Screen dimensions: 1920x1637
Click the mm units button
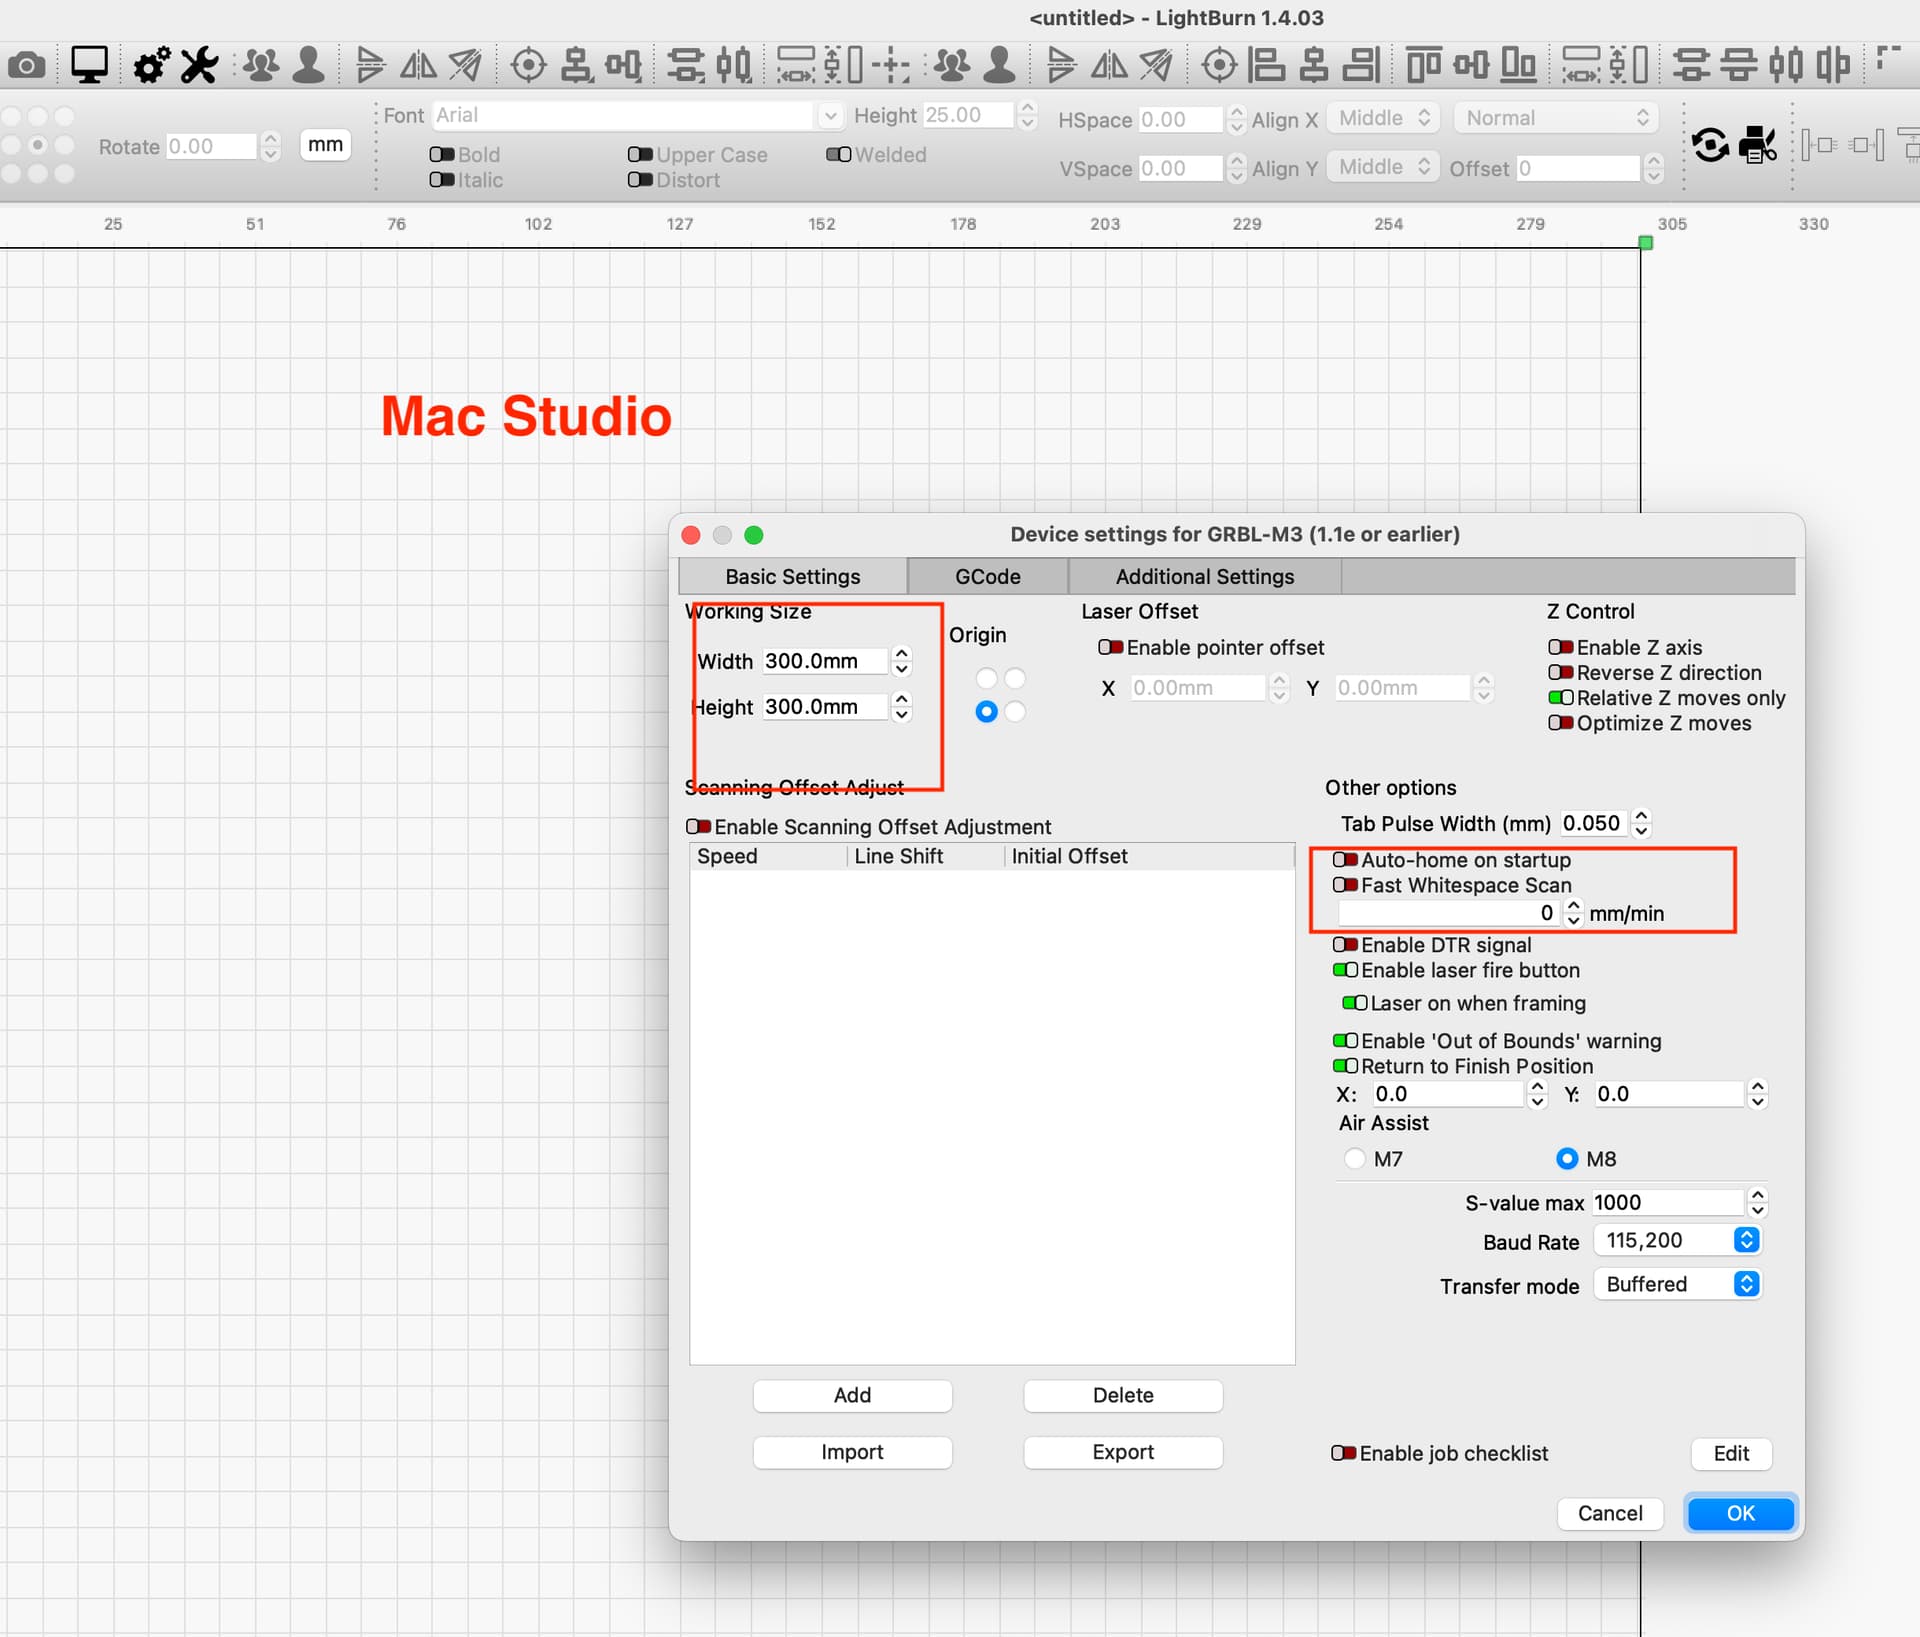point(325,145)
